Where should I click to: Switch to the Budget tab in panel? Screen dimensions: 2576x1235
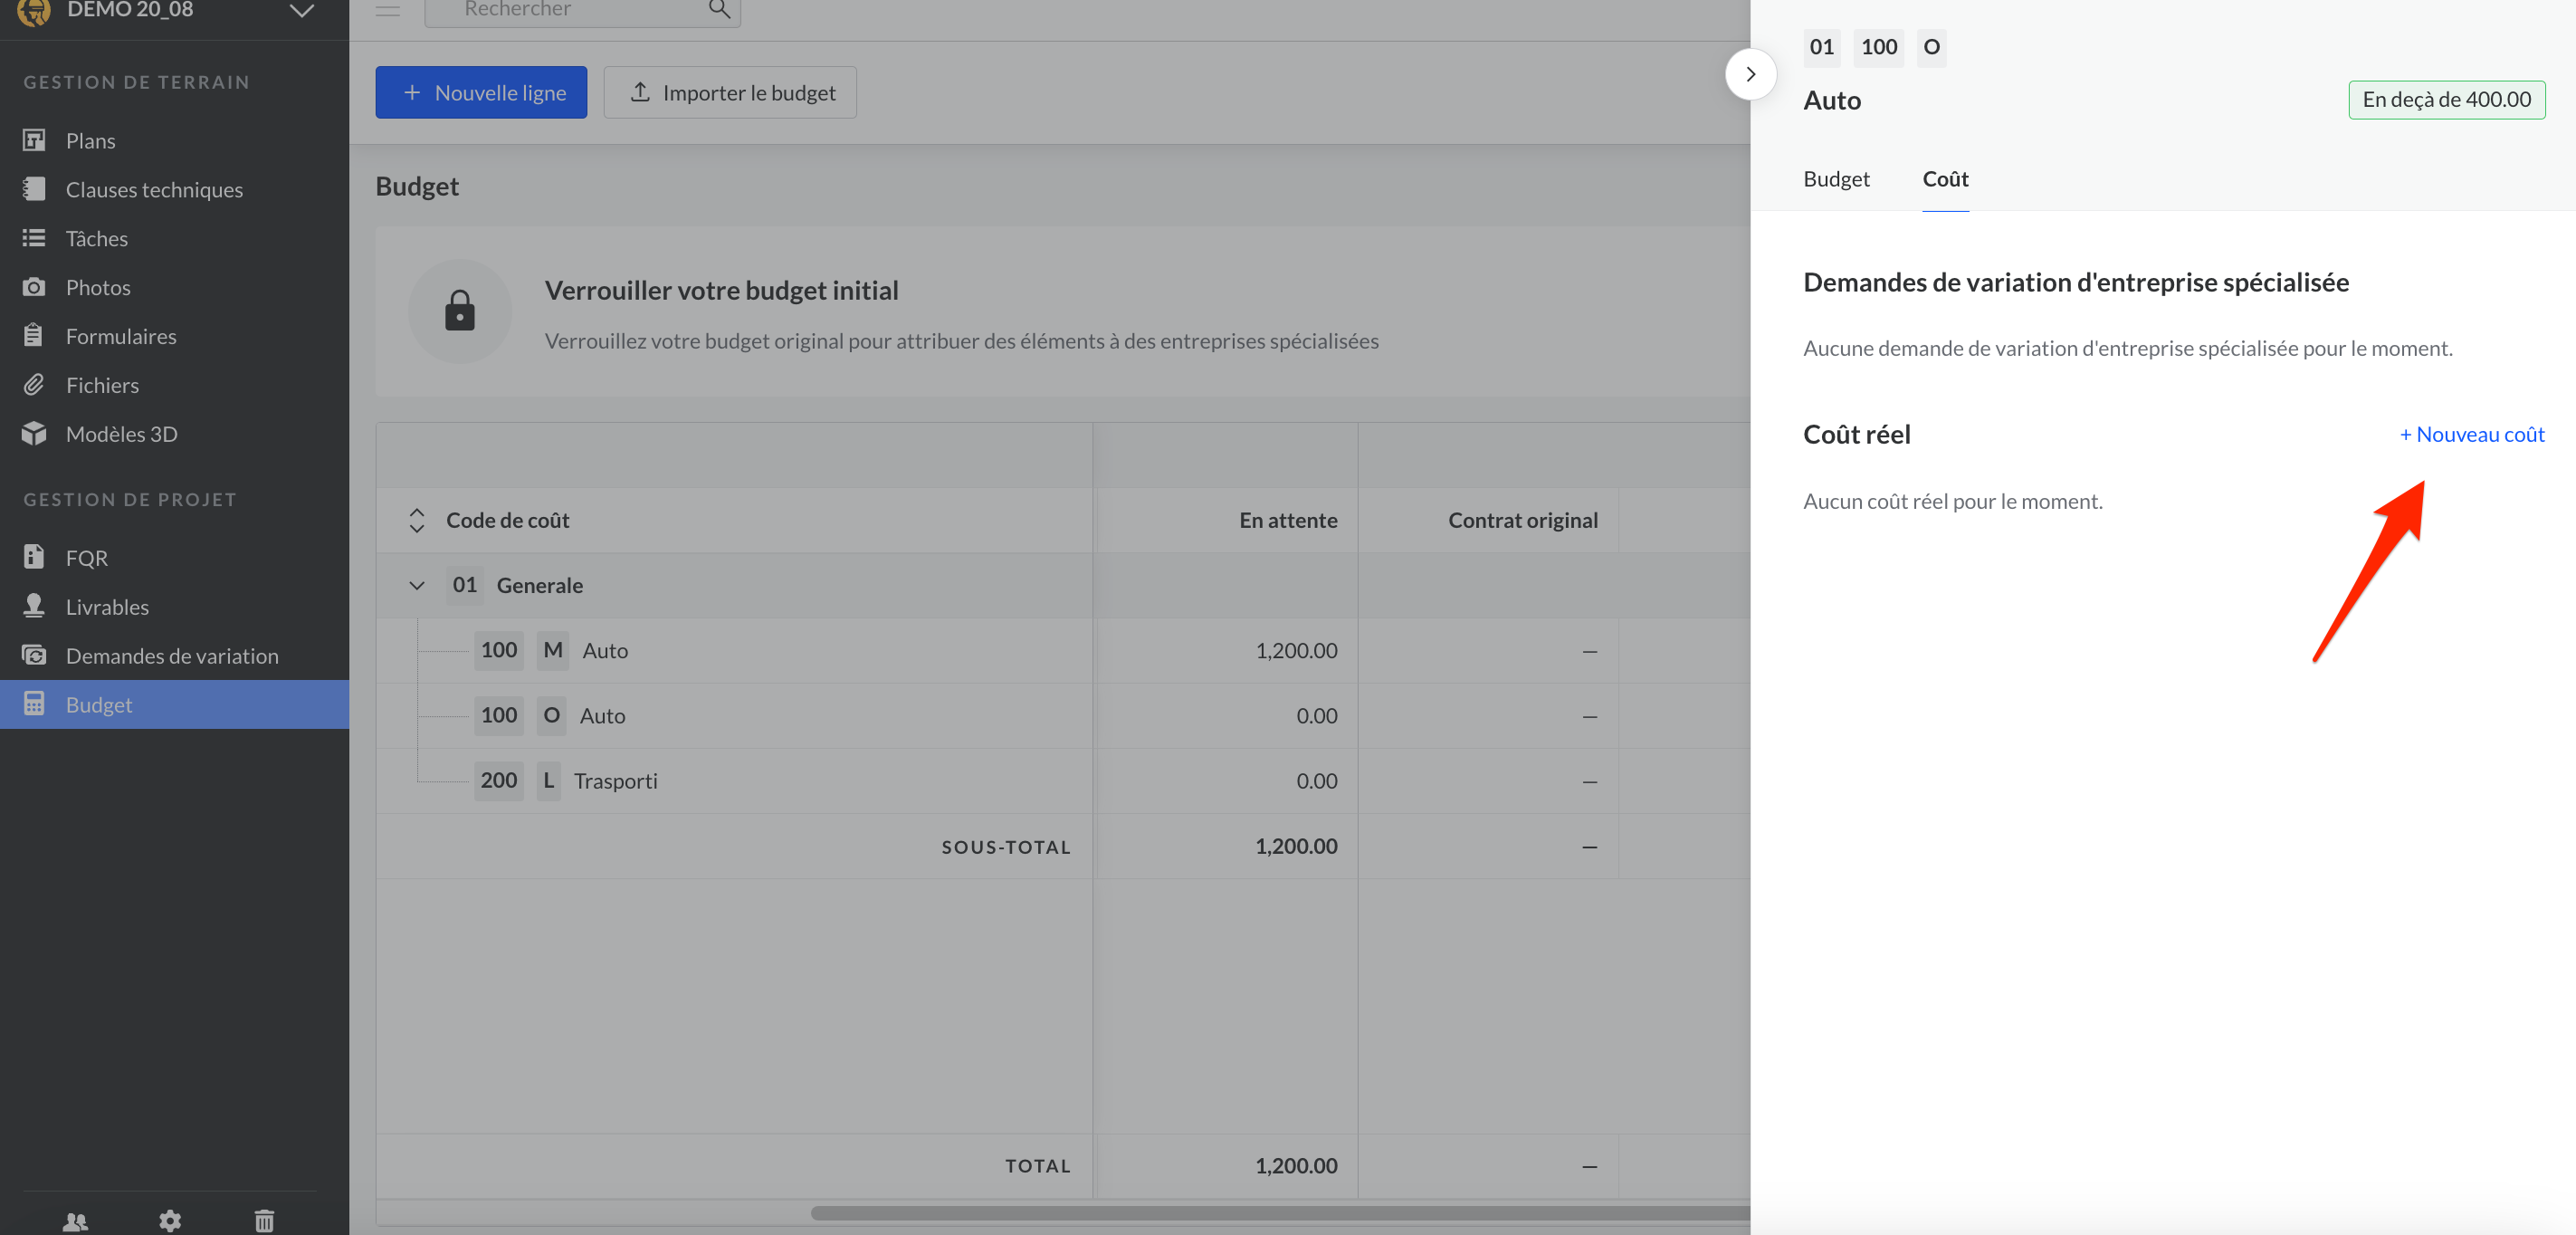click(1836, 179)
